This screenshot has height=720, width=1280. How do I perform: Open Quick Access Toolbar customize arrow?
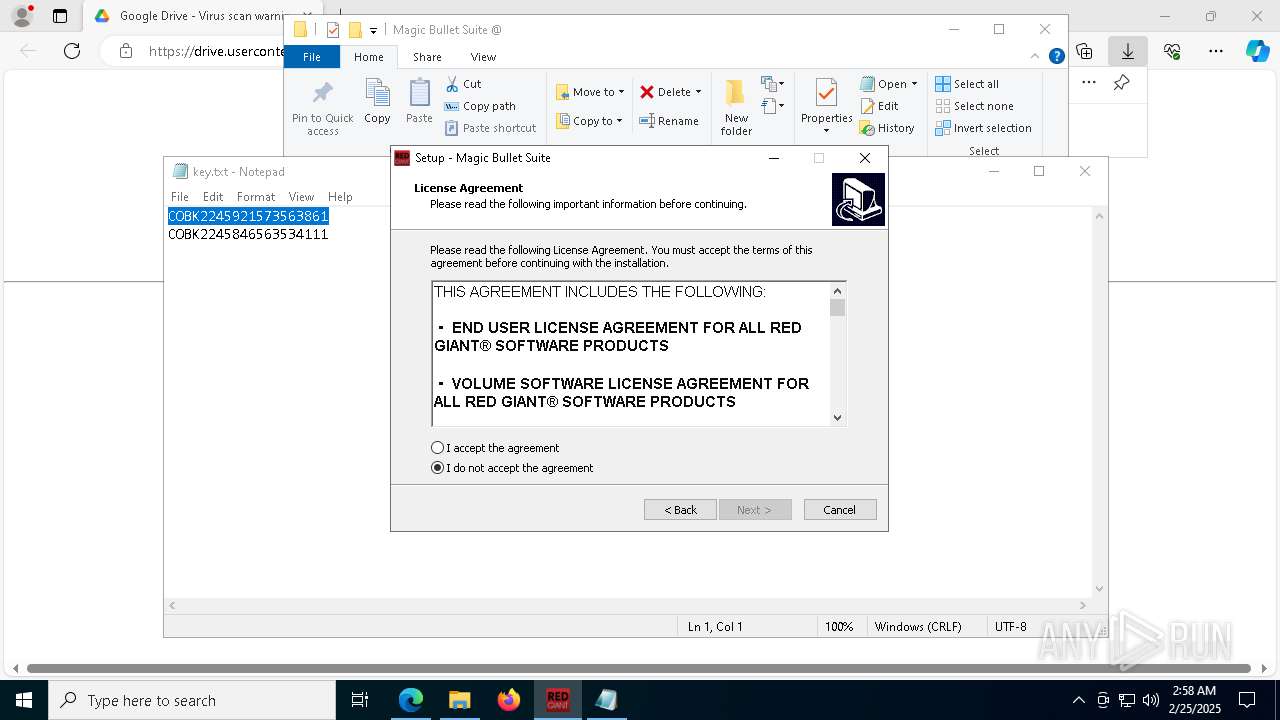pyautogui.click(x=373, y=30)
